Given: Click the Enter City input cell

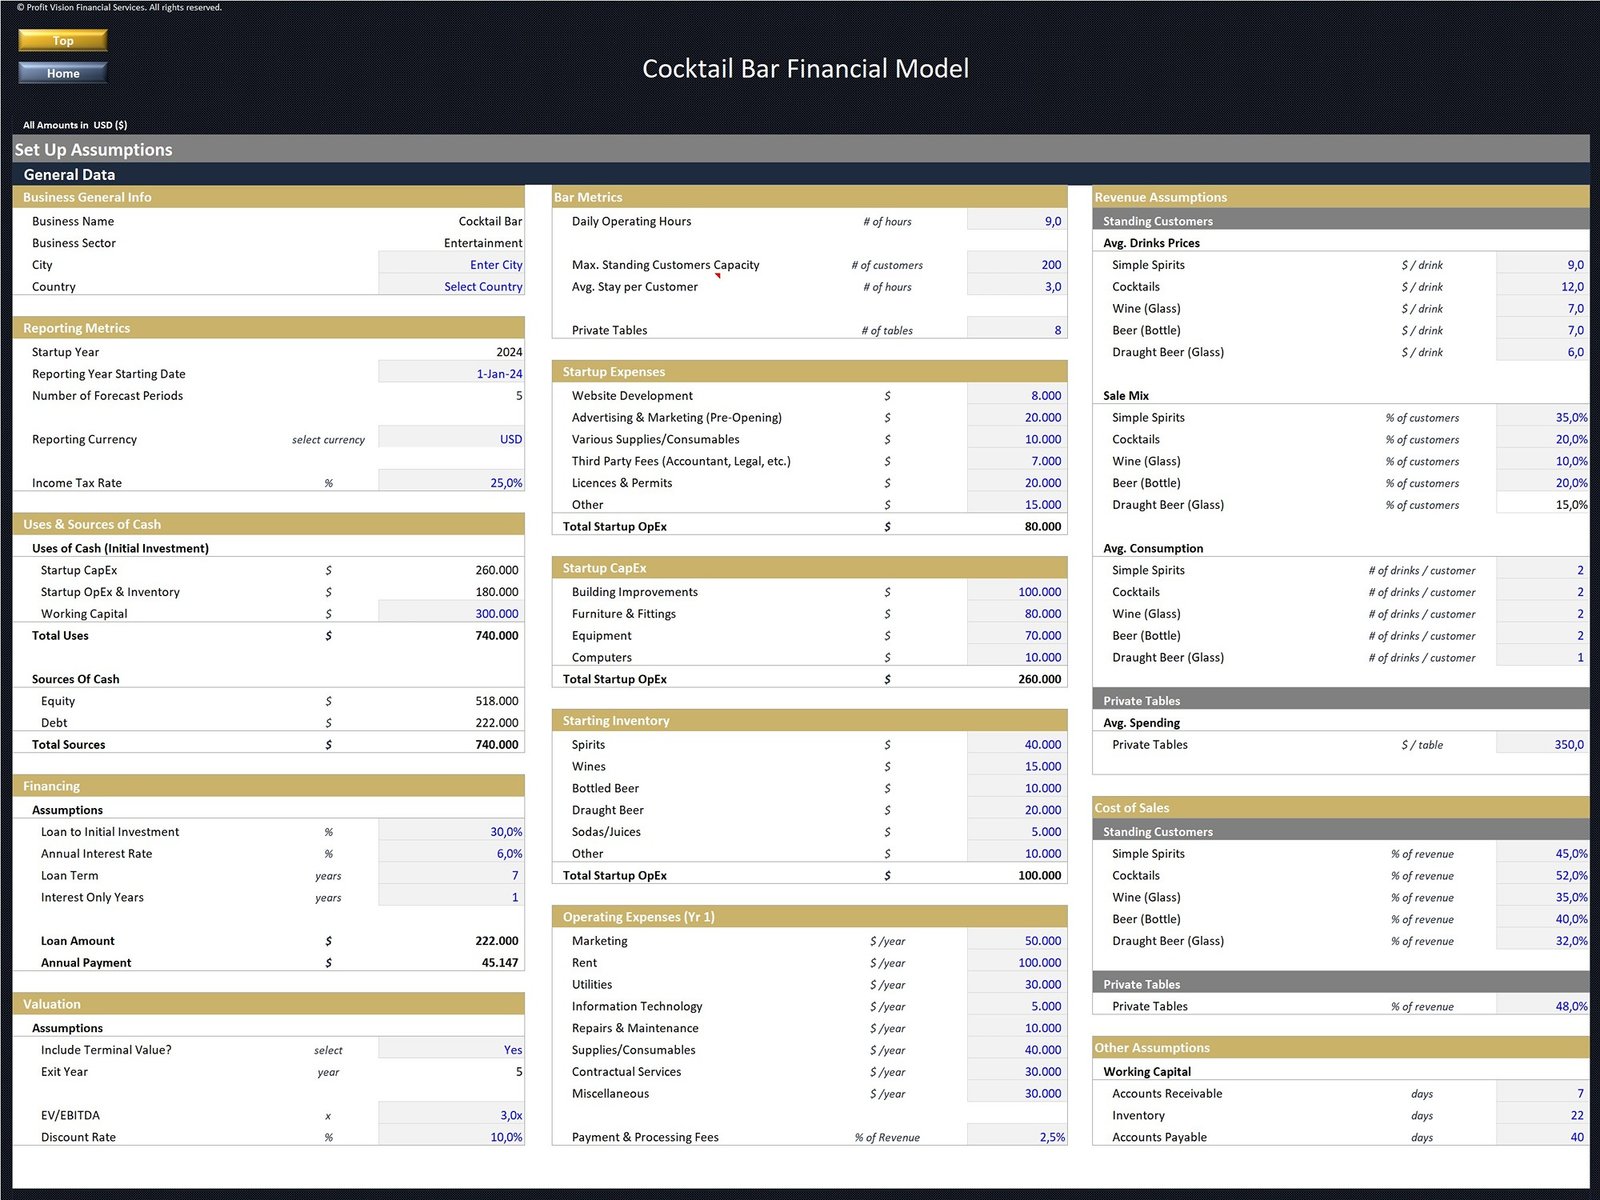Looking at the screenshot, I should 451,265.
